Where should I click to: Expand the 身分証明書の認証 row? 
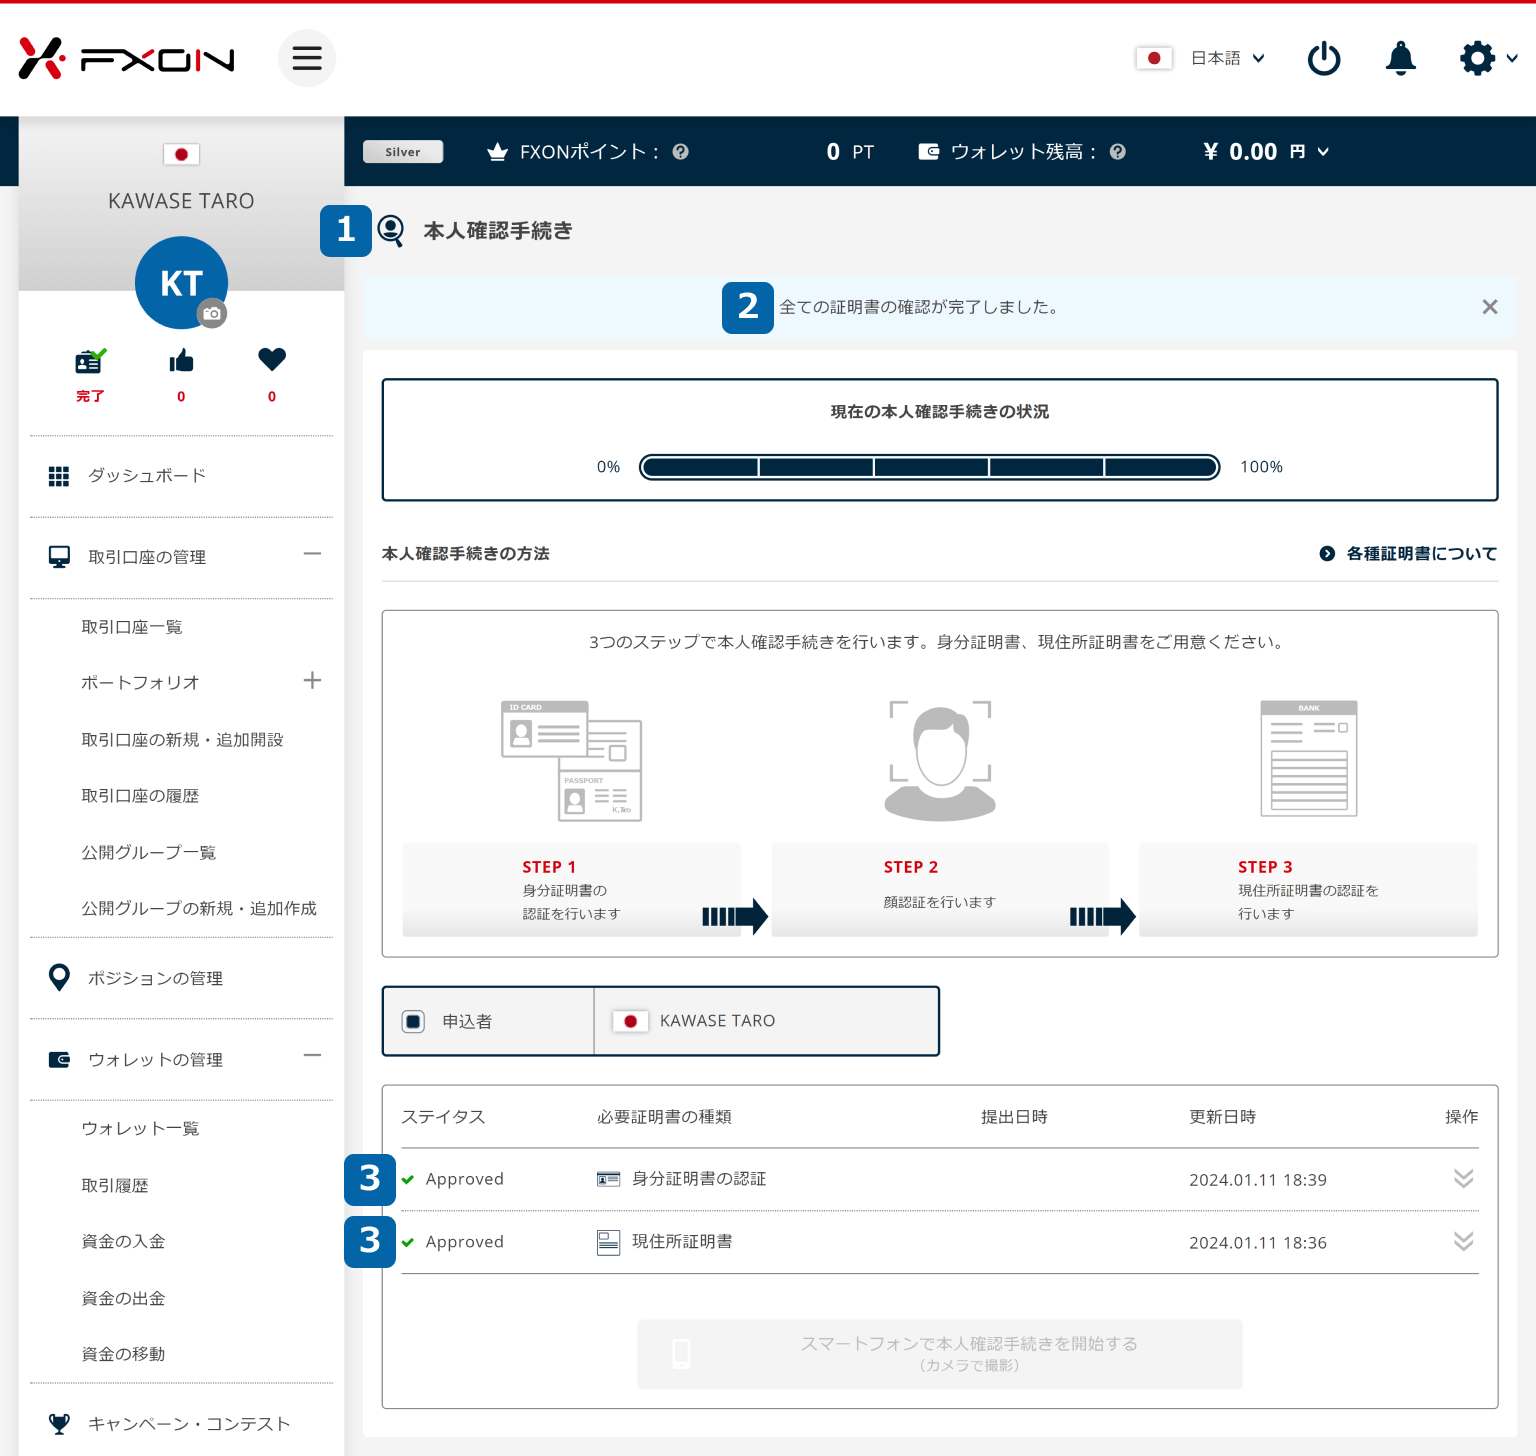click(1463, 1179)
